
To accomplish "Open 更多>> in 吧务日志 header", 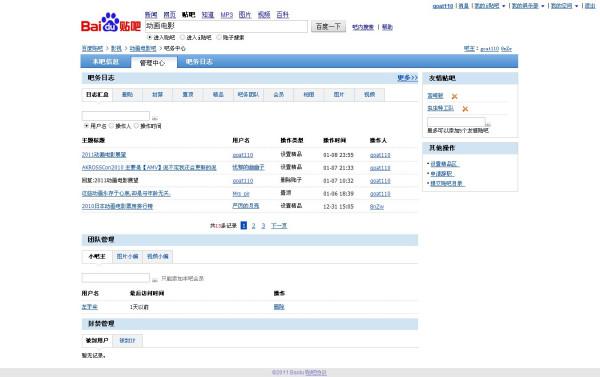I will point(407,78).
